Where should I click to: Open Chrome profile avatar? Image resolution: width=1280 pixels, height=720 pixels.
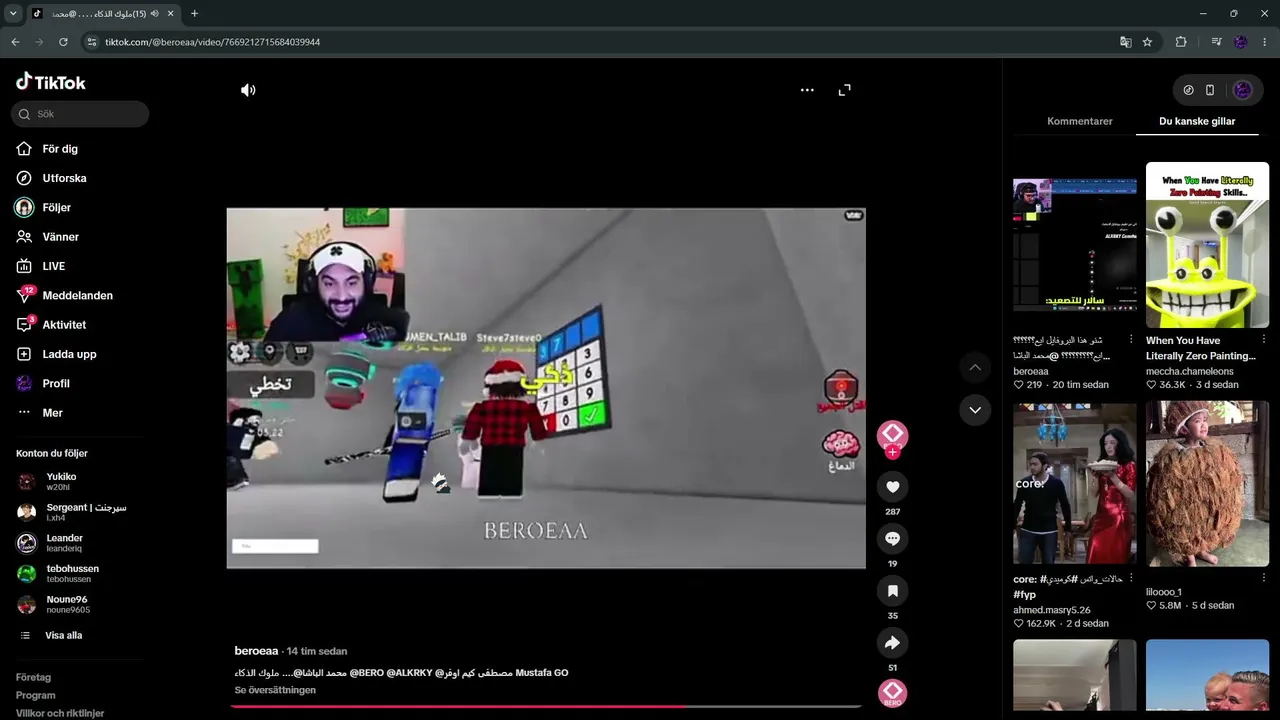pos(1241,42)
